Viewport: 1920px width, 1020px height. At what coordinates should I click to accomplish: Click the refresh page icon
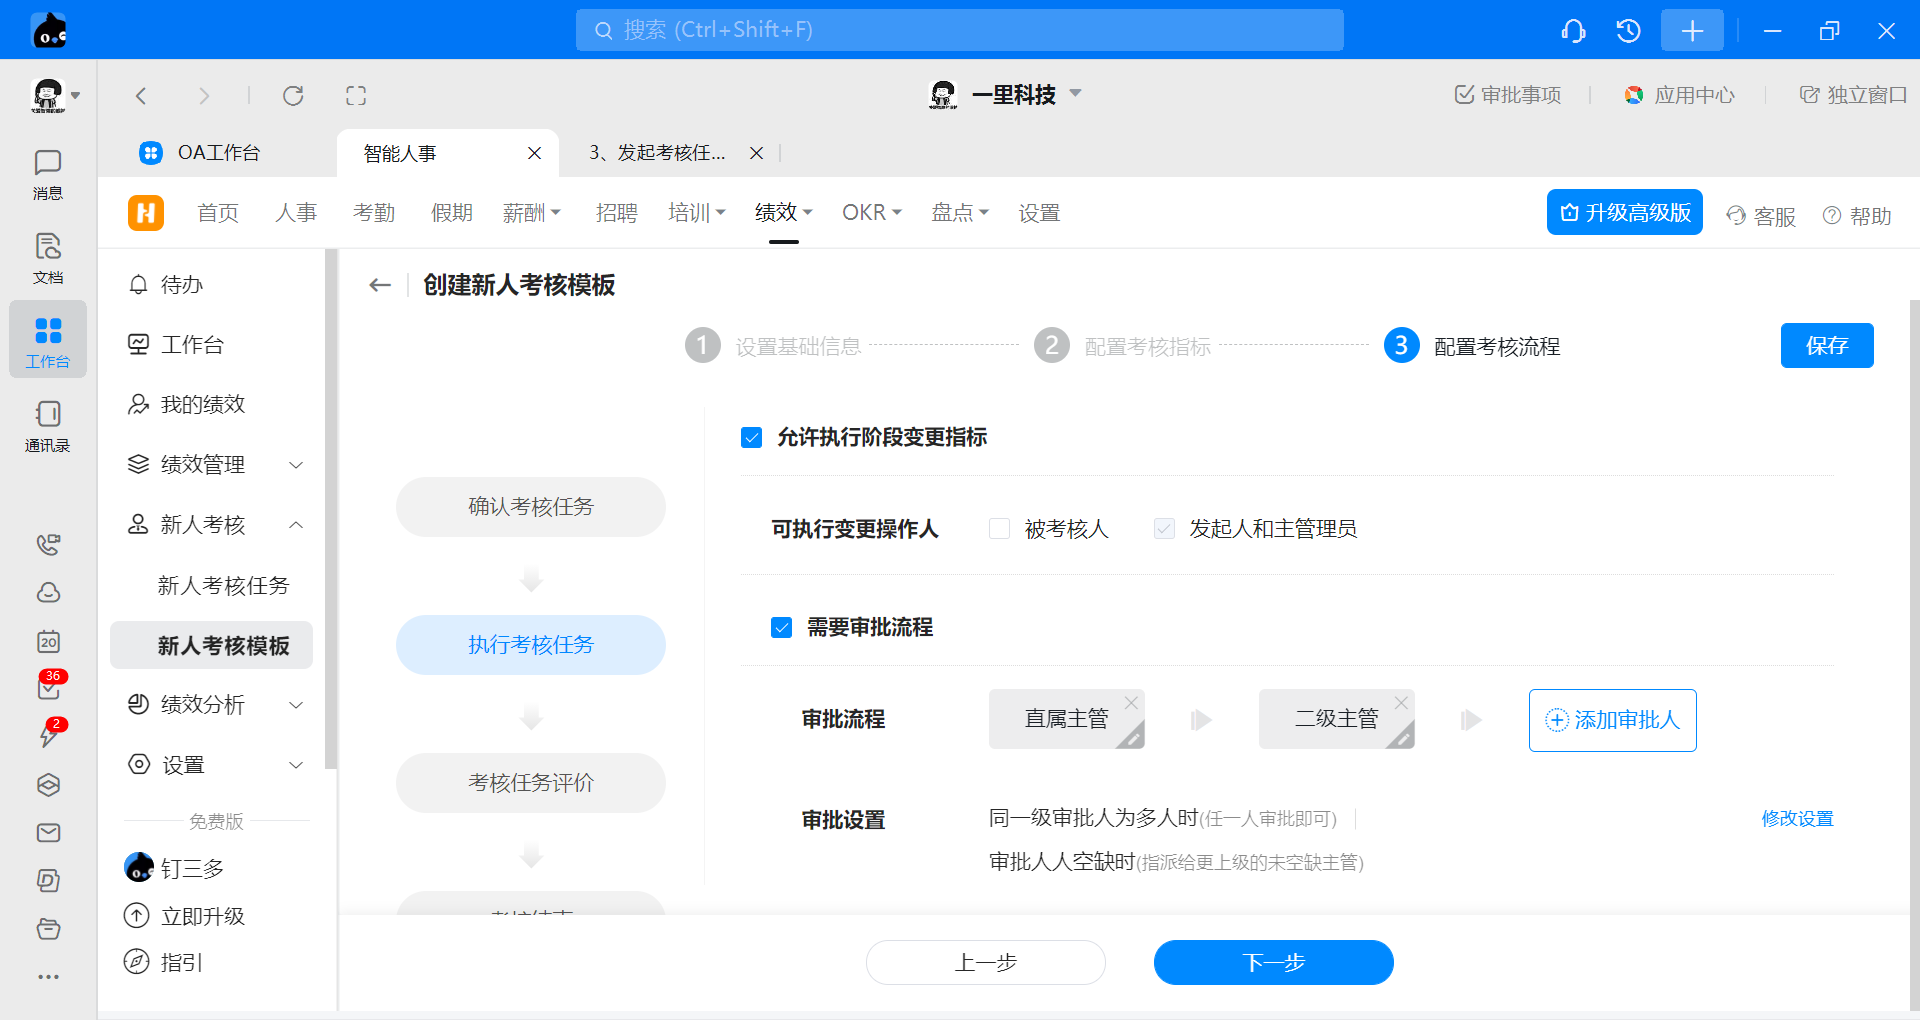(293, 96)
